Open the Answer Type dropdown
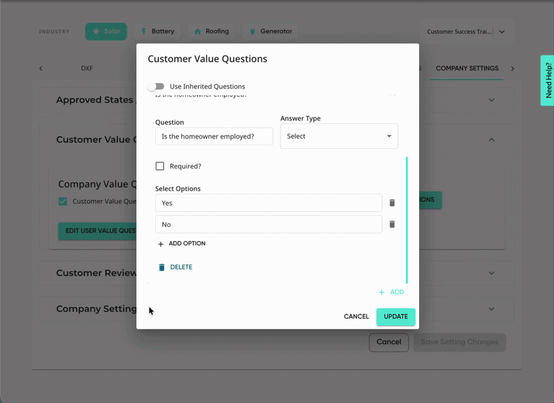Image resolution: width=554 pixels, height=403 pixels. [x=339, y=136]
